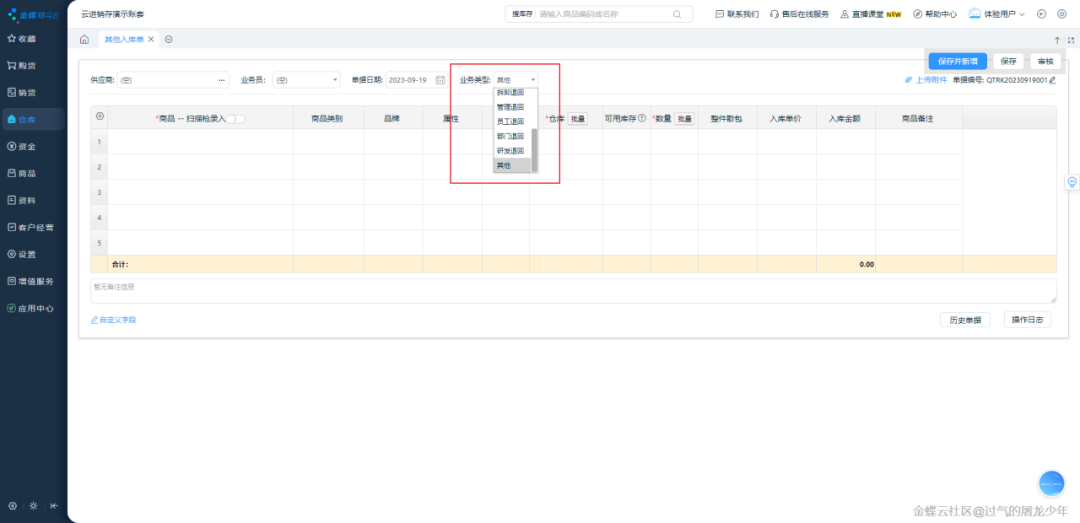1080x523 pixels.
Task: Open the 资金 funds sidebar module
Action: (x=21, y=146)
